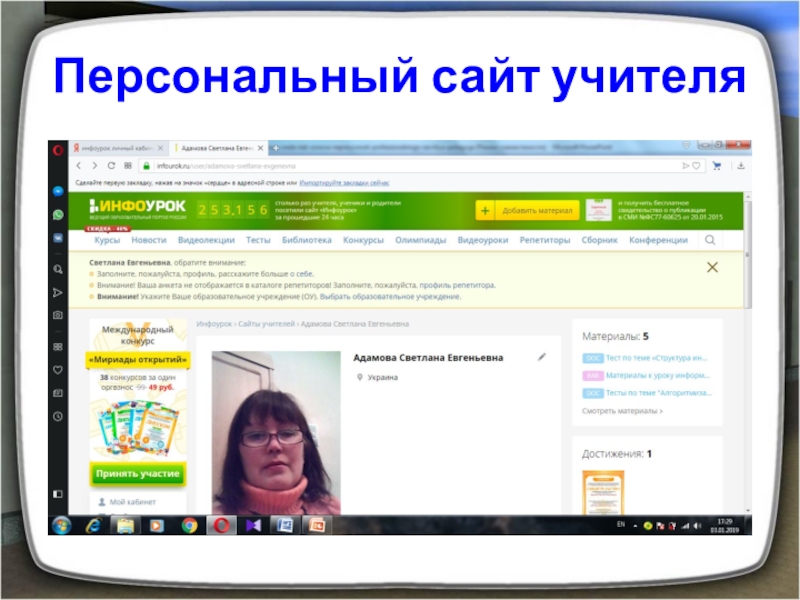Click the Инфоурок breadcrumb link
Viewport: 800px width, 600px height.
point(214,324)
